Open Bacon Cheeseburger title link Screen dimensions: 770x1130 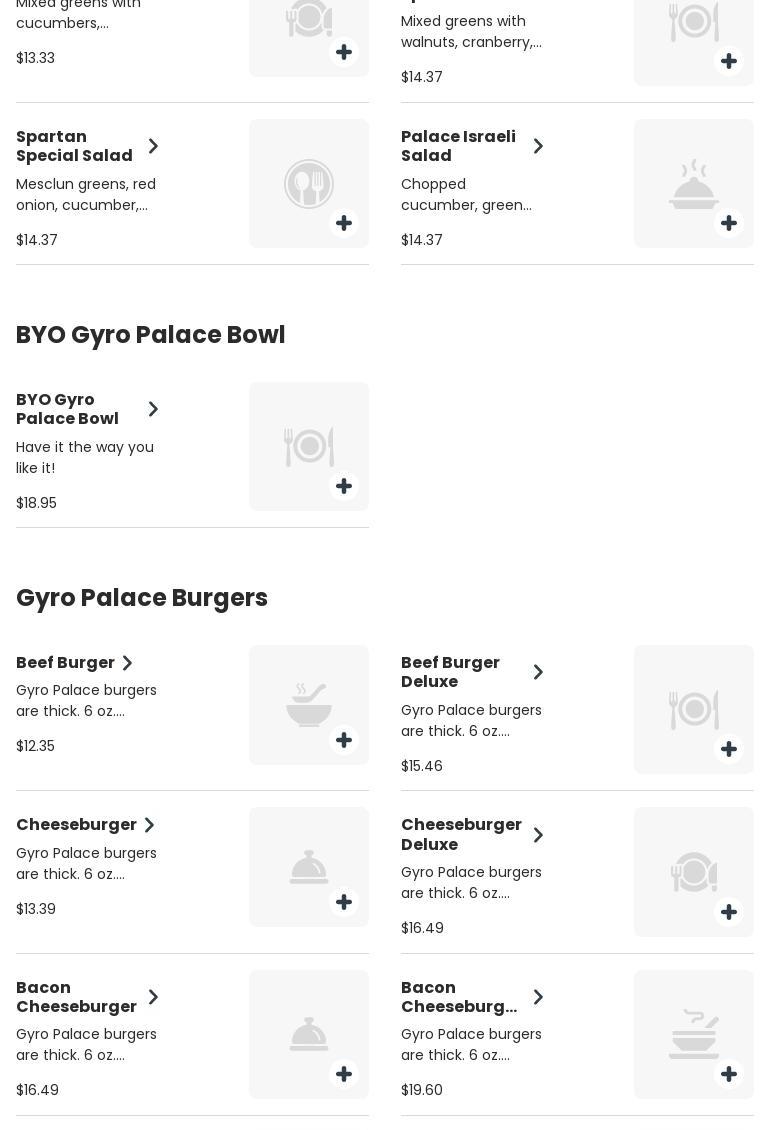[76, 997]
